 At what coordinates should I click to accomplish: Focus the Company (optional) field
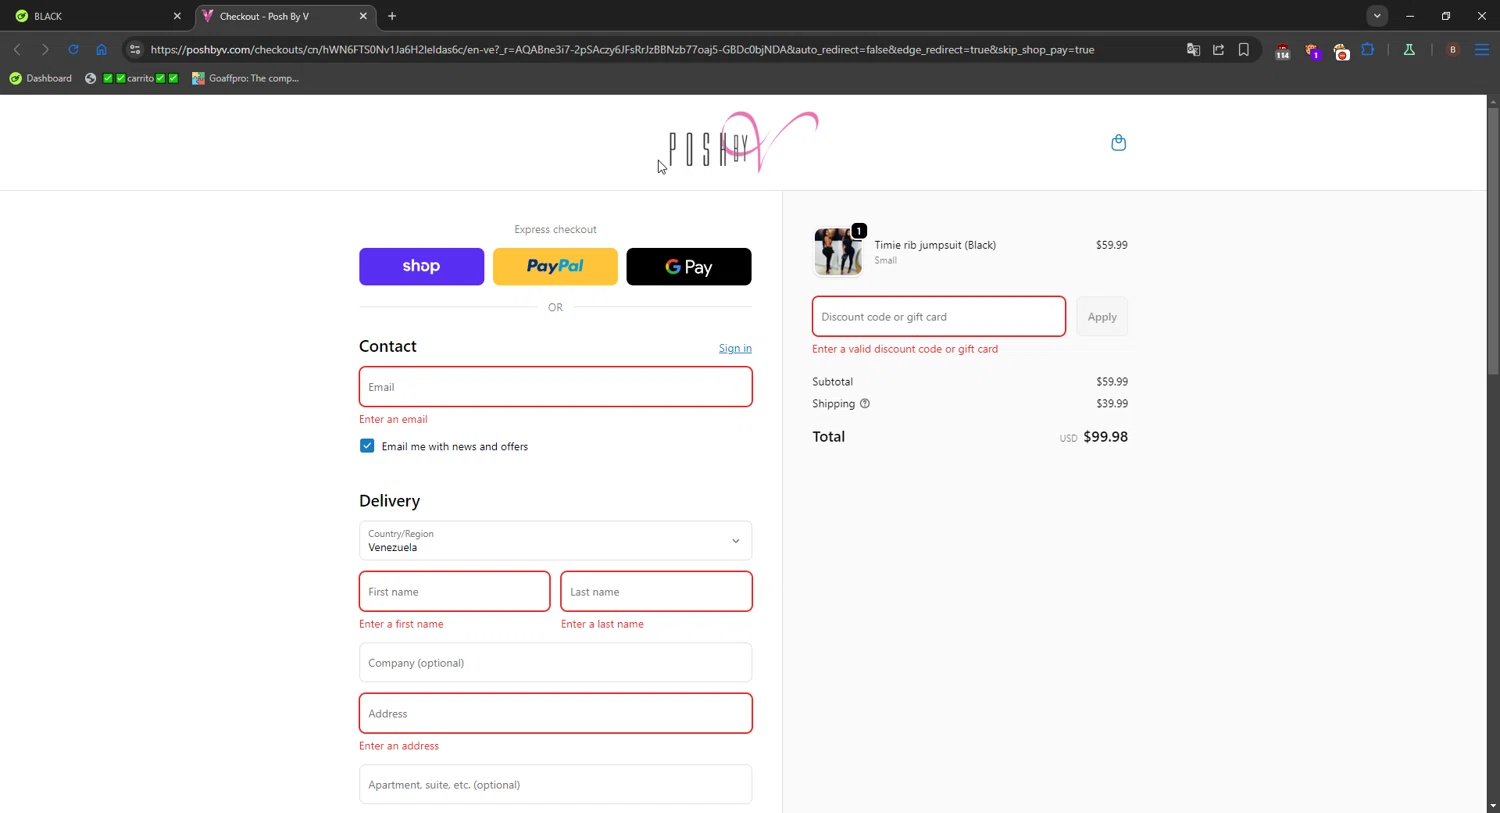coord(555,662)
